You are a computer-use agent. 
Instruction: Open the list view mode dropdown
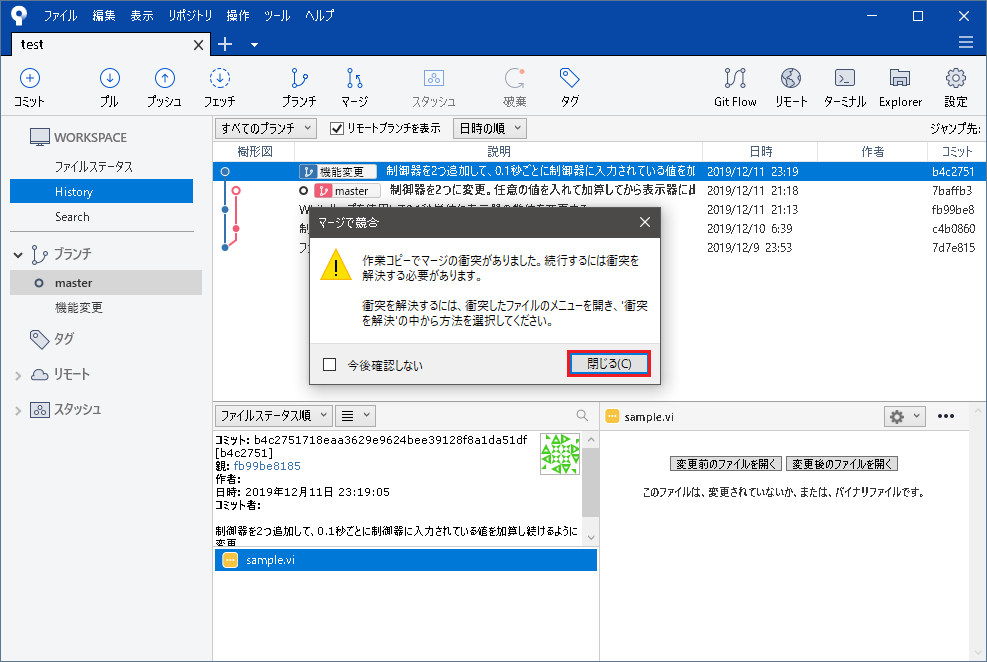356,415
